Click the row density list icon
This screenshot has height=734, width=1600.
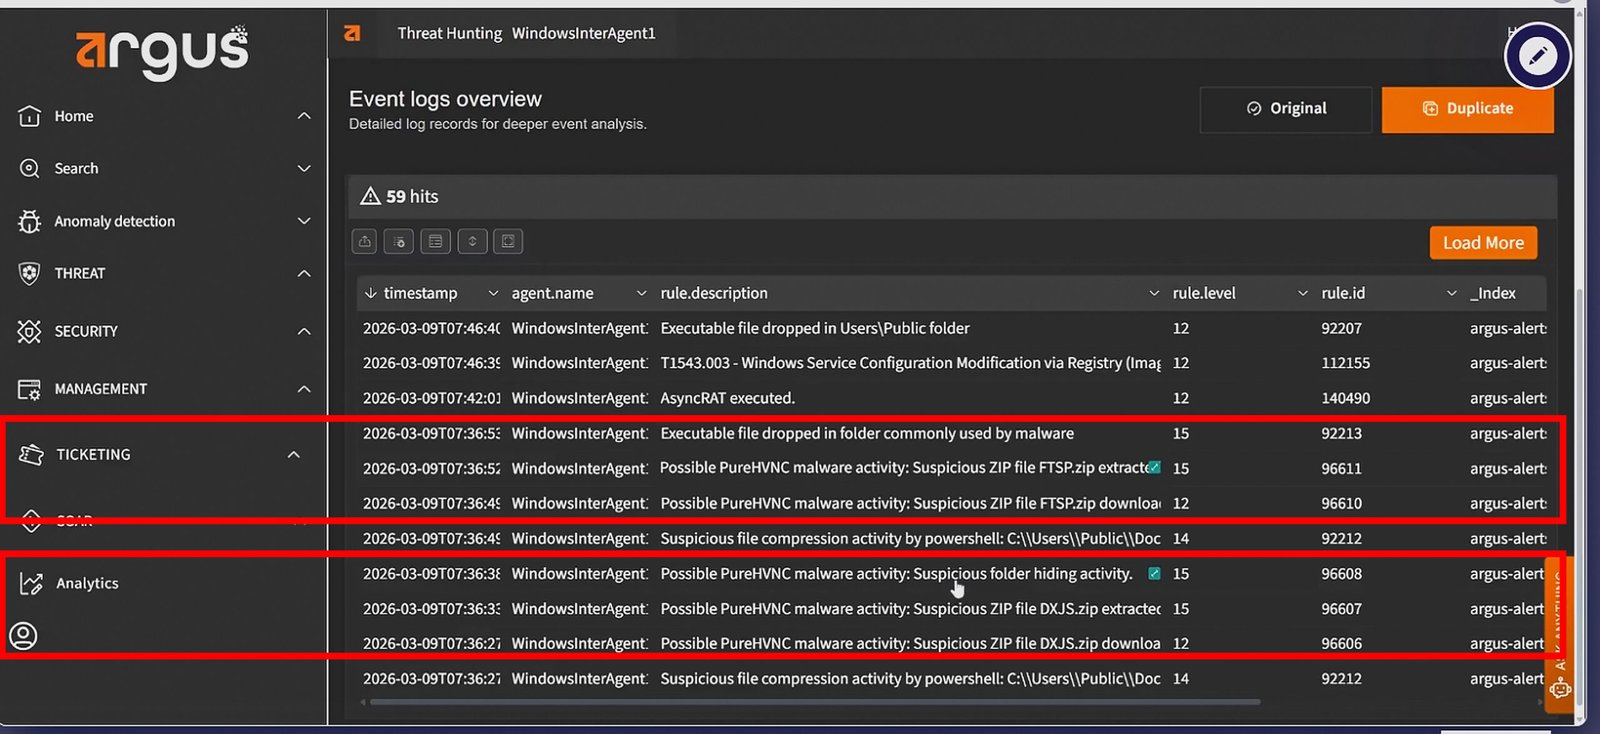click(x=435, y=242)
